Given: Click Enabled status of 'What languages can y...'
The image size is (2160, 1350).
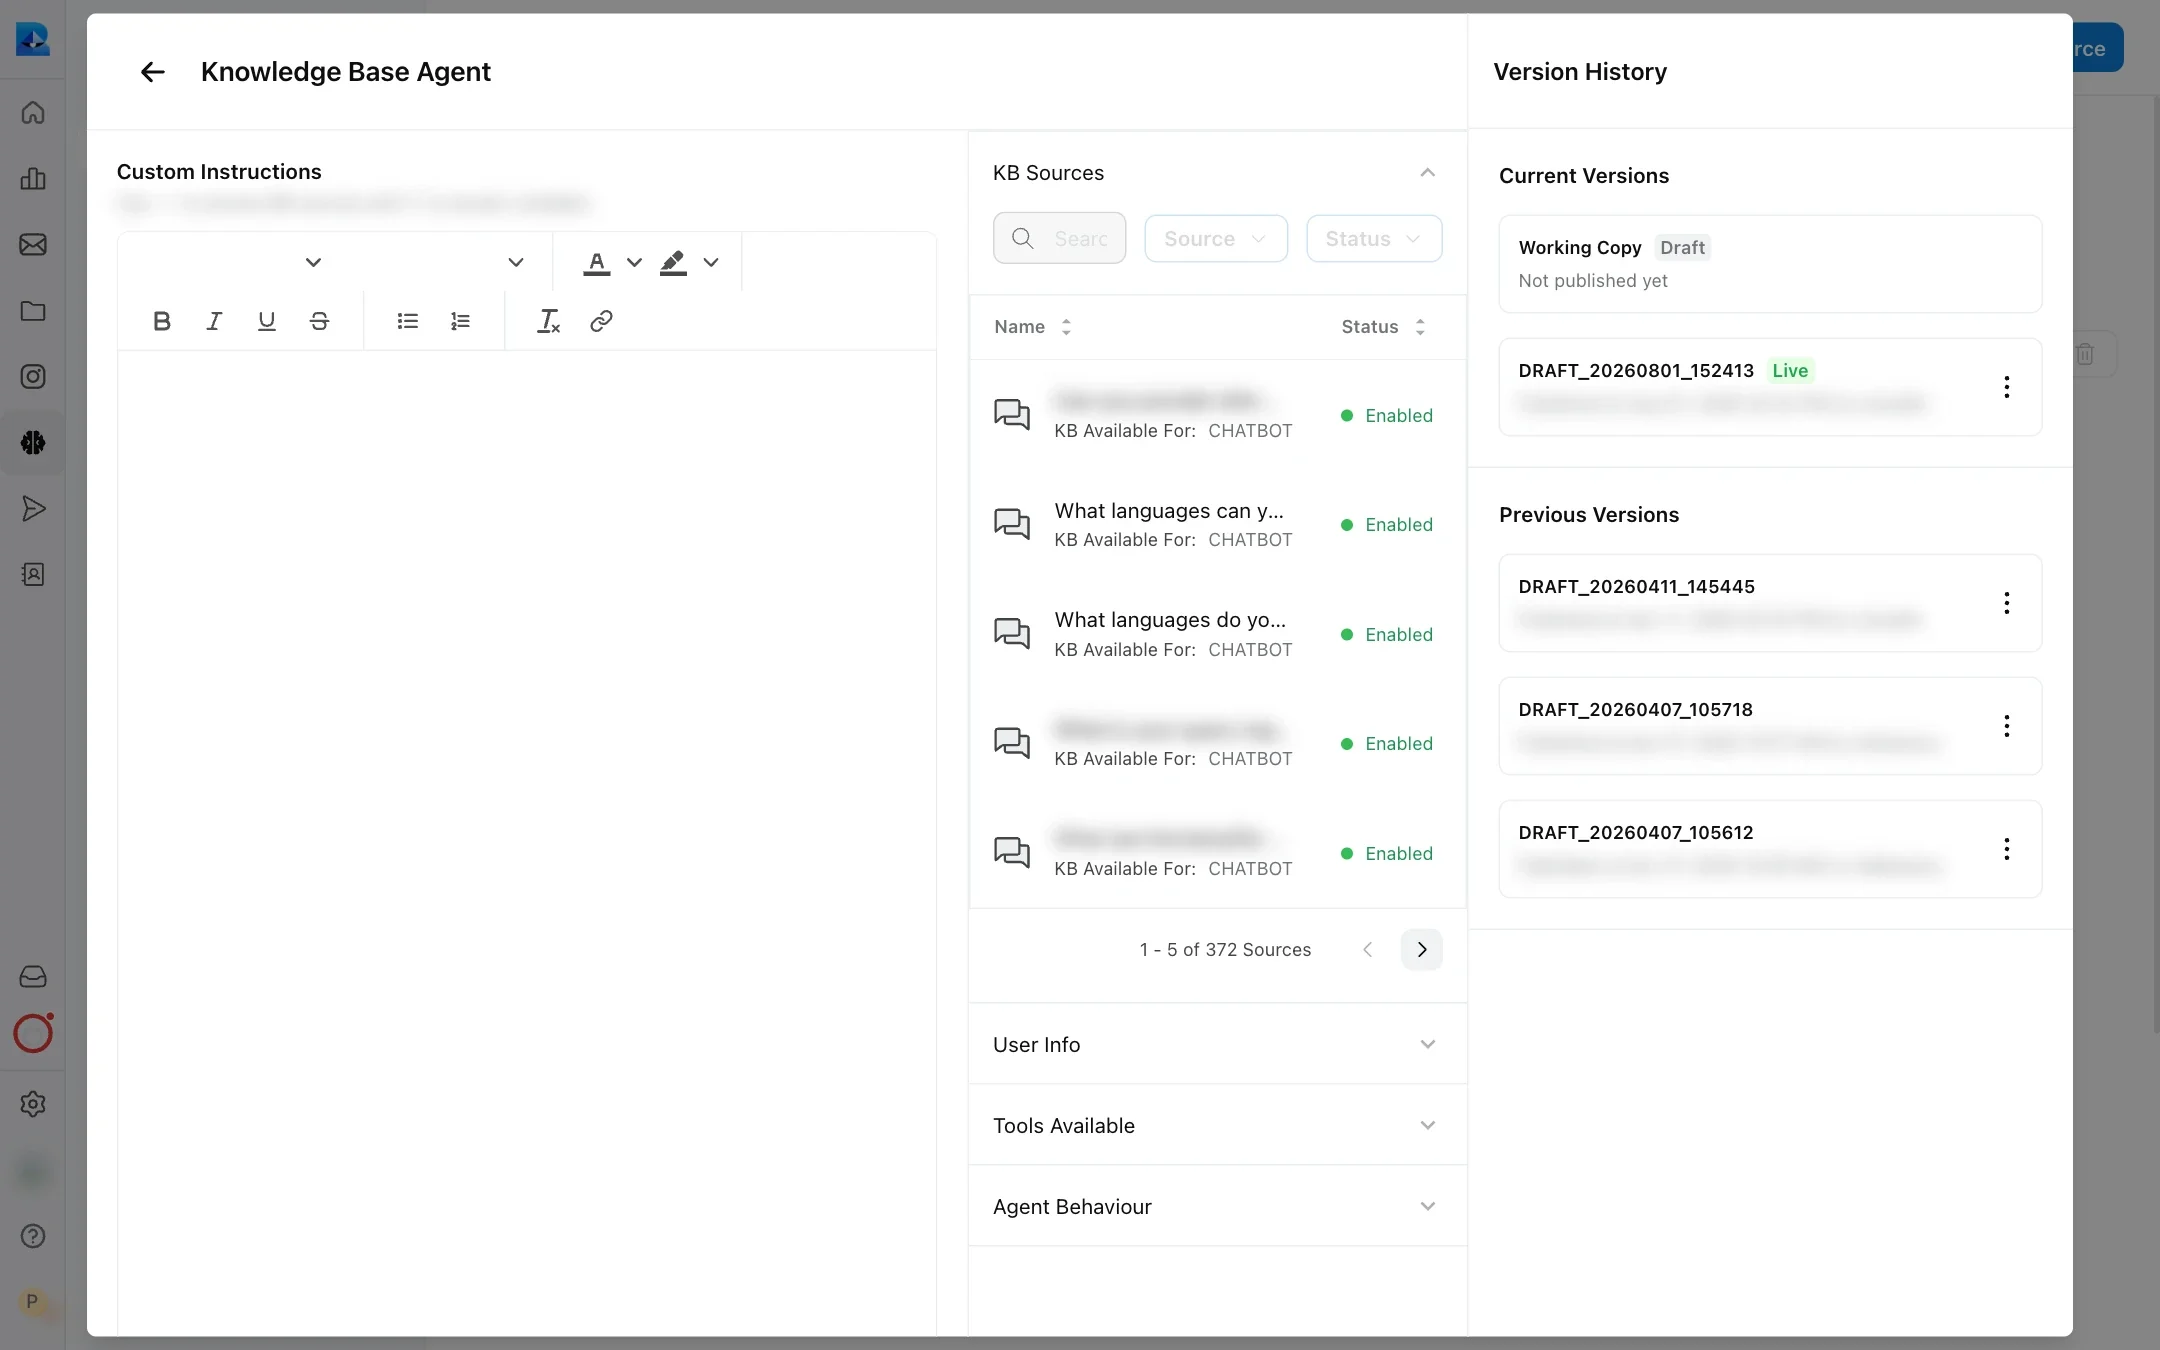Looking at the screenshot, I should 1387,525.
